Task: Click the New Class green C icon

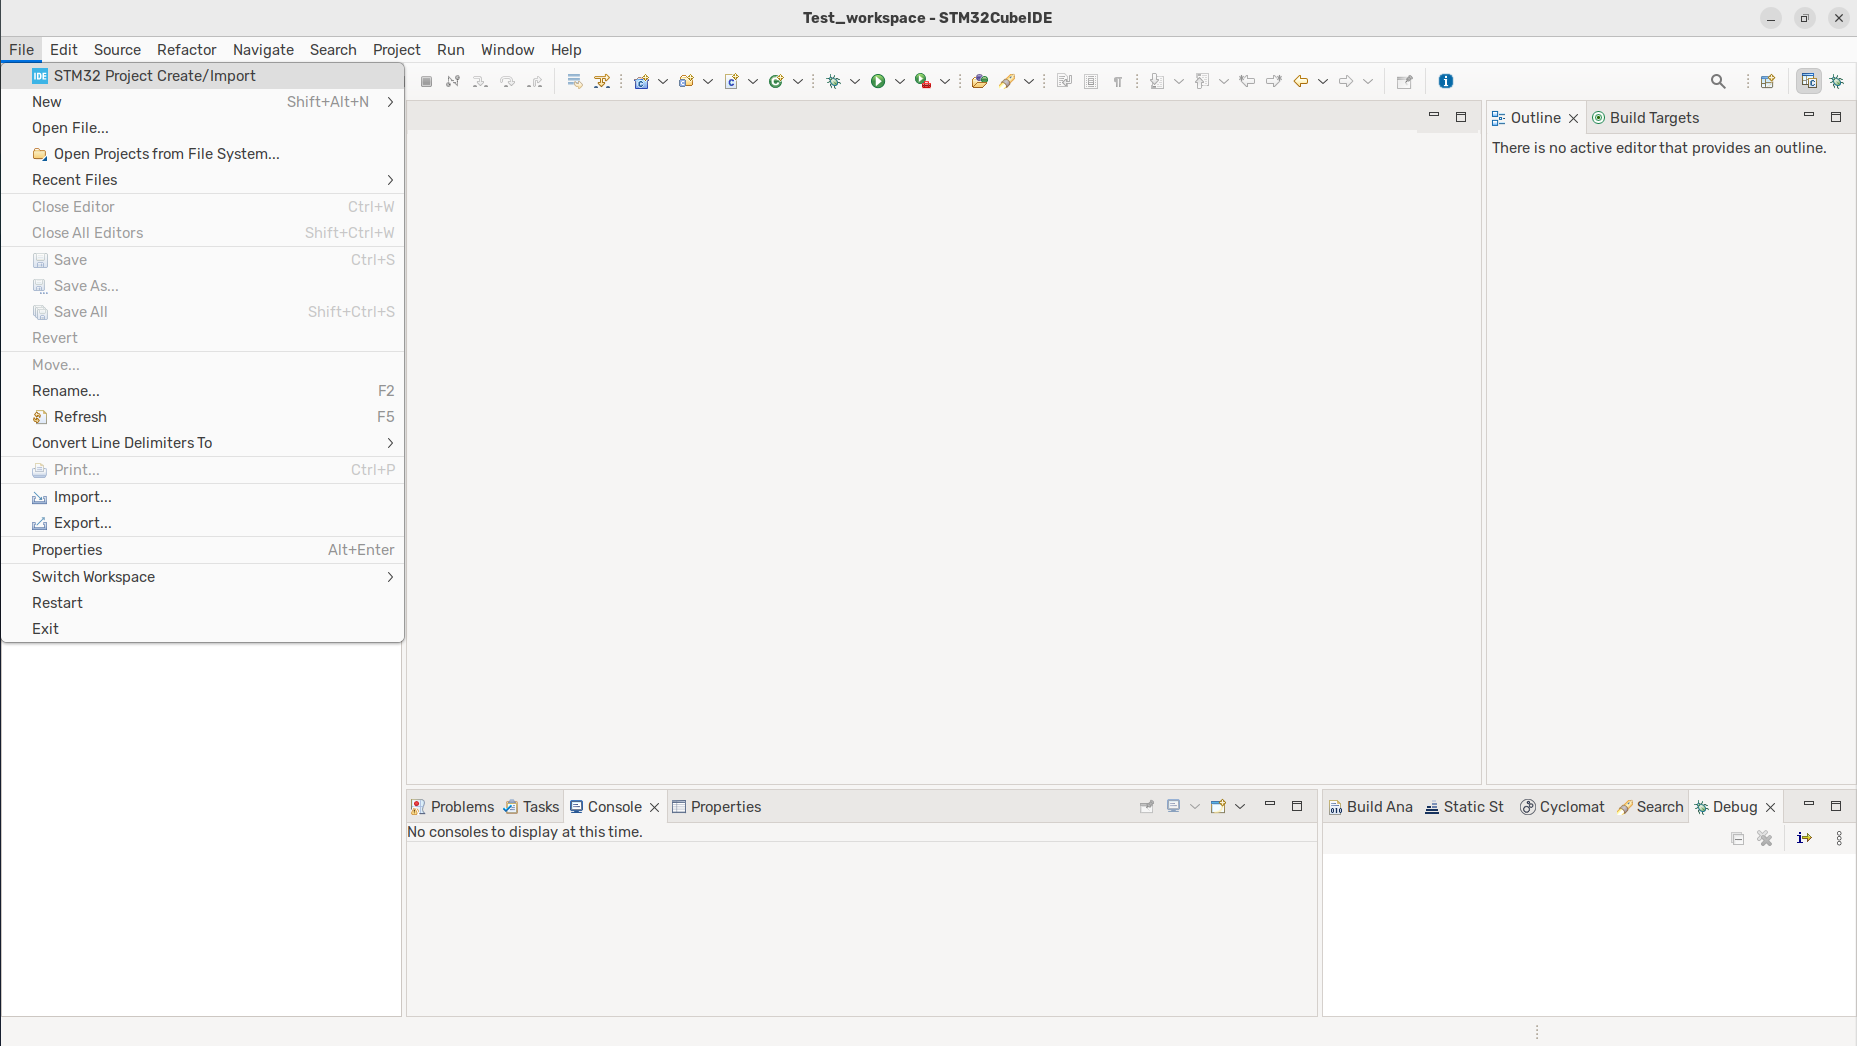Action: [x=776, y=82]
